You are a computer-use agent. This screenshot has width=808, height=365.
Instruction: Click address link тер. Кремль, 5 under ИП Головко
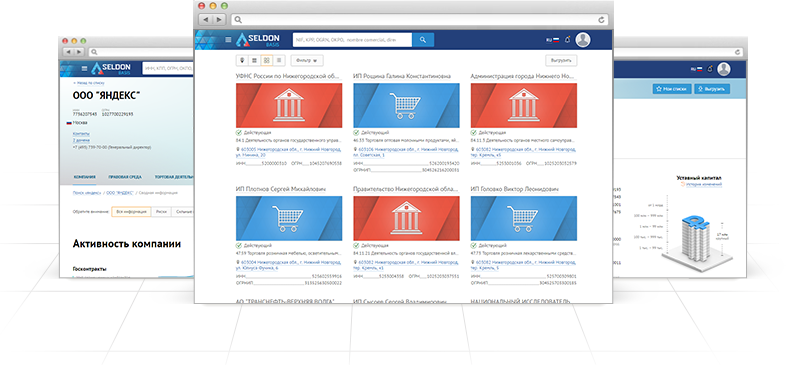click(484, 268)
